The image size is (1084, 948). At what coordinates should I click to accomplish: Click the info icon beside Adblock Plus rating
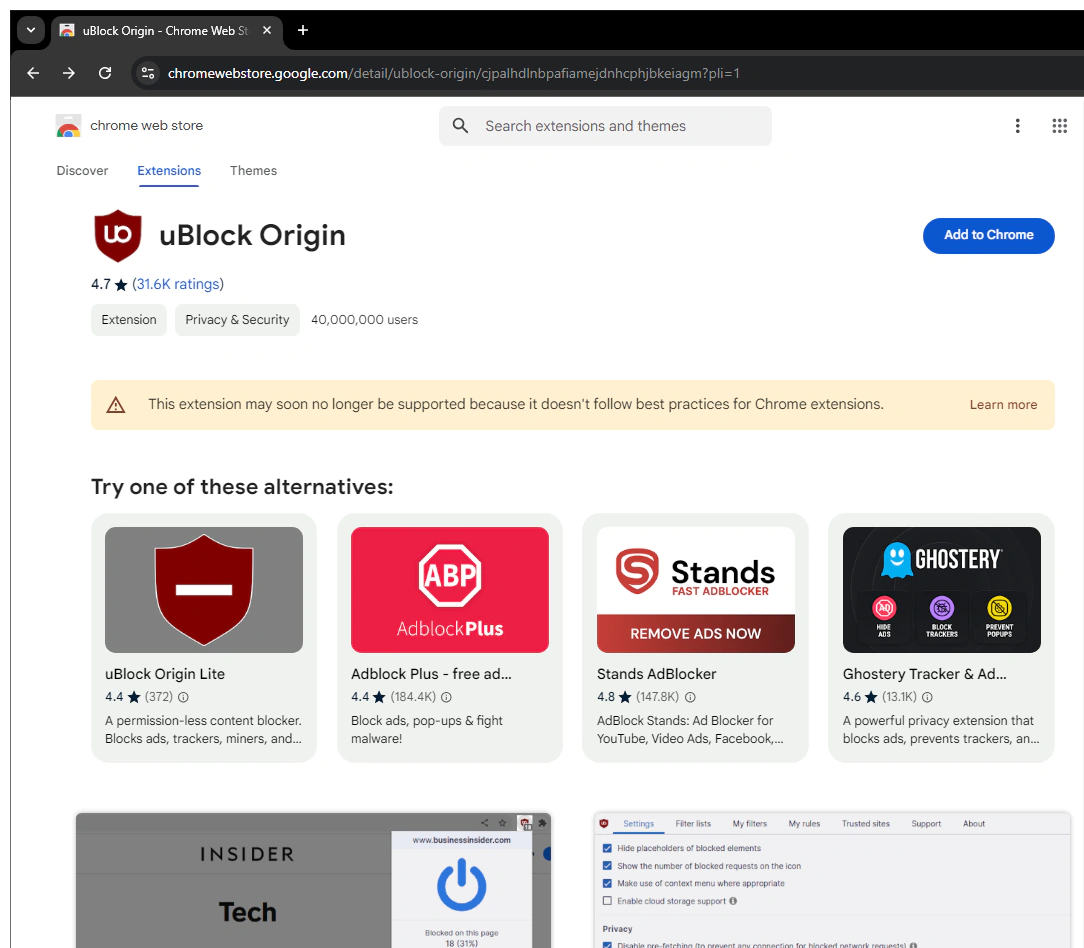pyautogui.click(x=446, y=696)
